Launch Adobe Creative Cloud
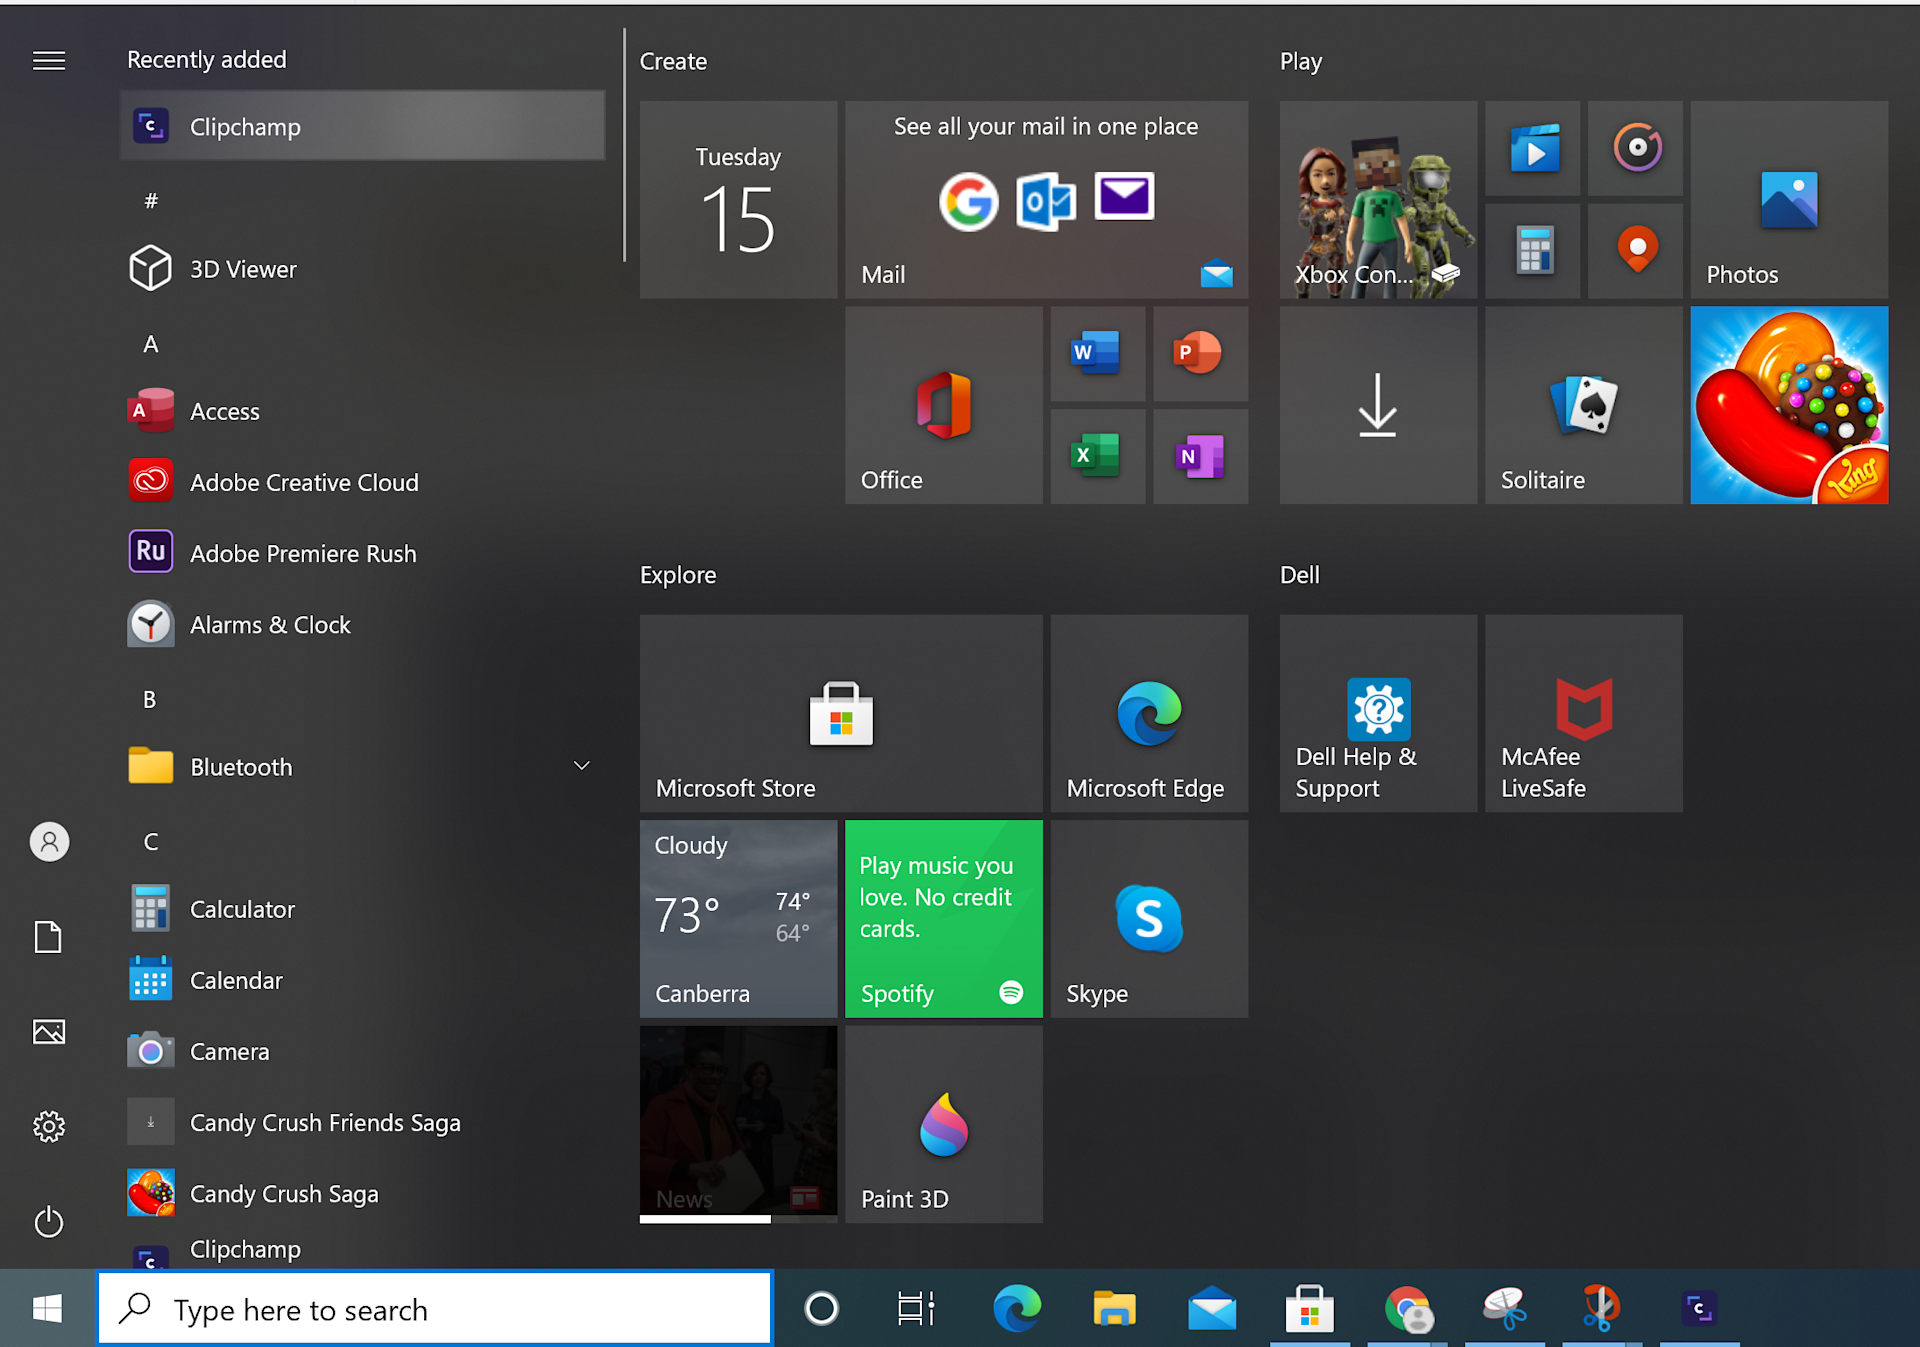This screenshot has height=1347, width=1920. tap(362, 482)
